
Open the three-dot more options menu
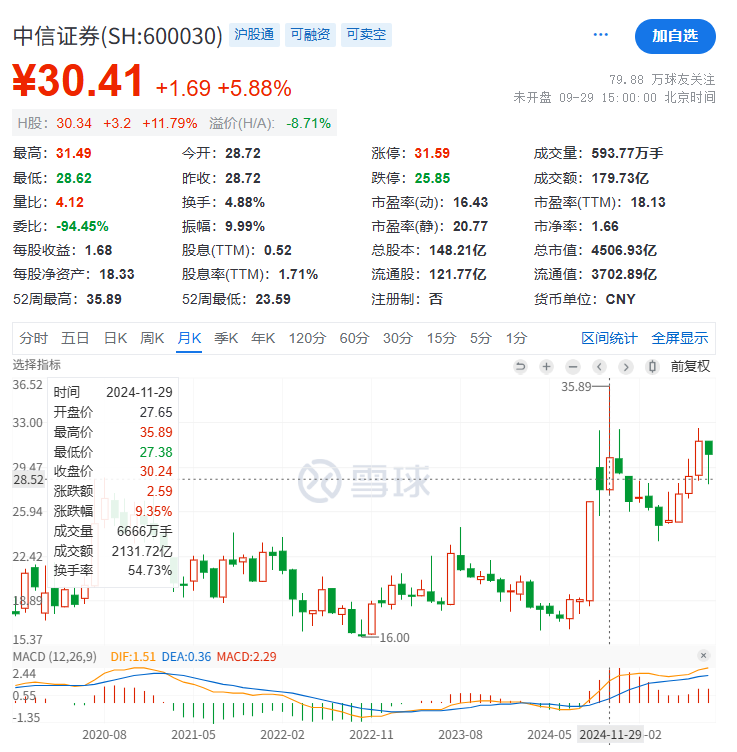pyautogui.click(x=600, y=35)
